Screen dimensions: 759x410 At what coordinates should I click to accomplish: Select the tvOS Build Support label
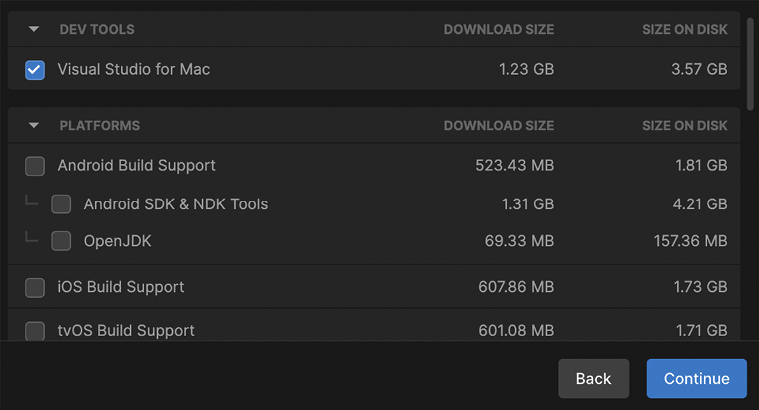[126, 331]
